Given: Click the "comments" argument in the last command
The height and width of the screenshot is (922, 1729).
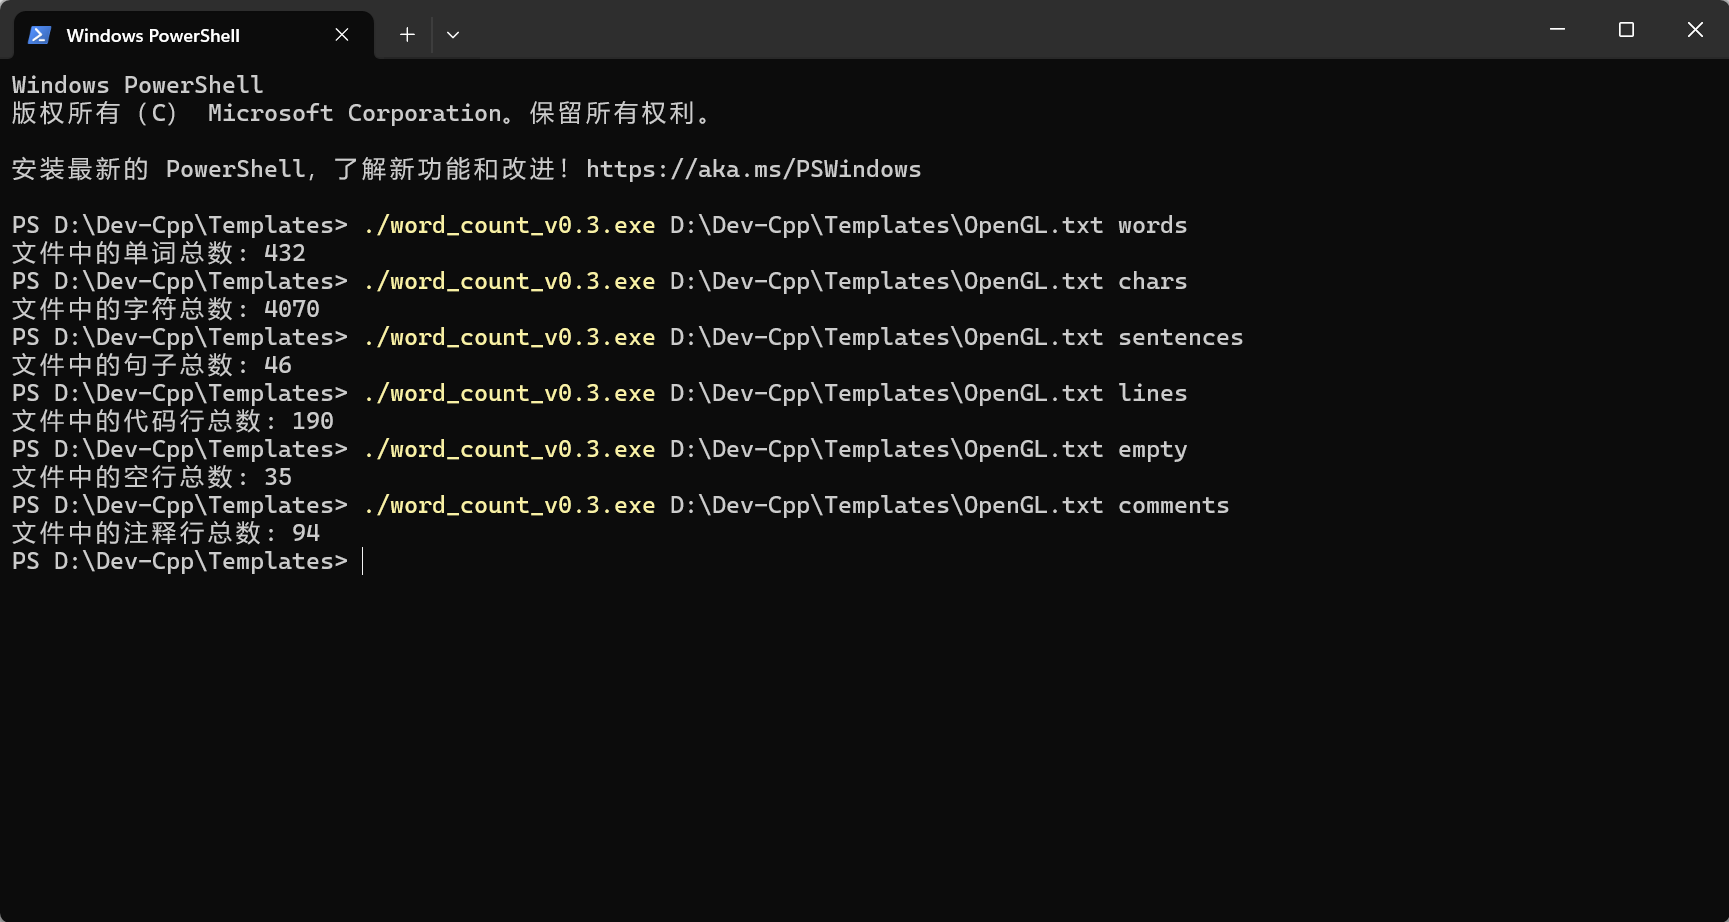Looking at the screenshot, I should [x=1173, y=506].
